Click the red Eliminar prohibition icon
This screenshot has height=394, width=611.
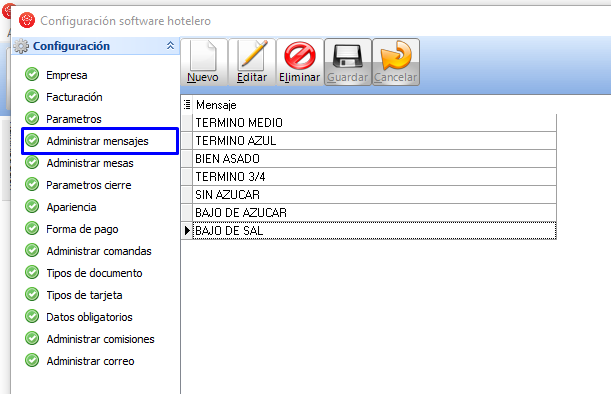tap(300, 56)
